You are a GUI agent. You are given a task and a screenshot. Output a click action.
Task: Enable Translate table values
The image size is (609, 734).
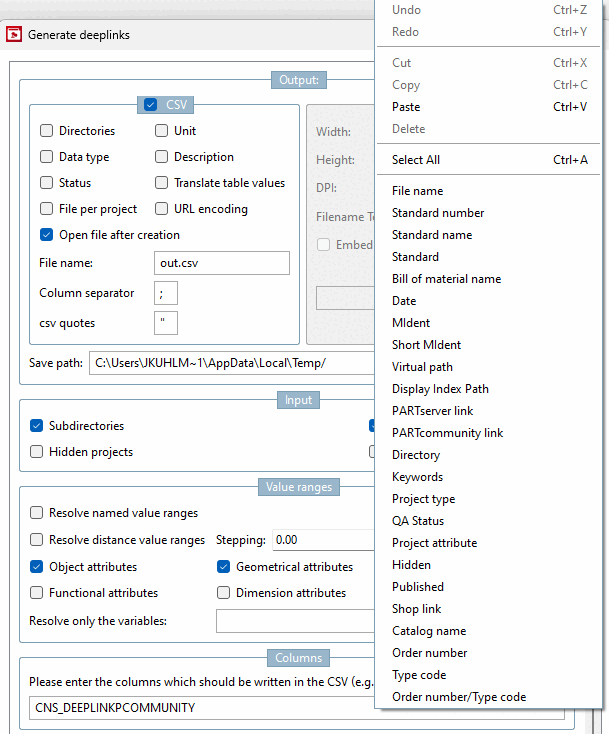(x=161, y=183)
